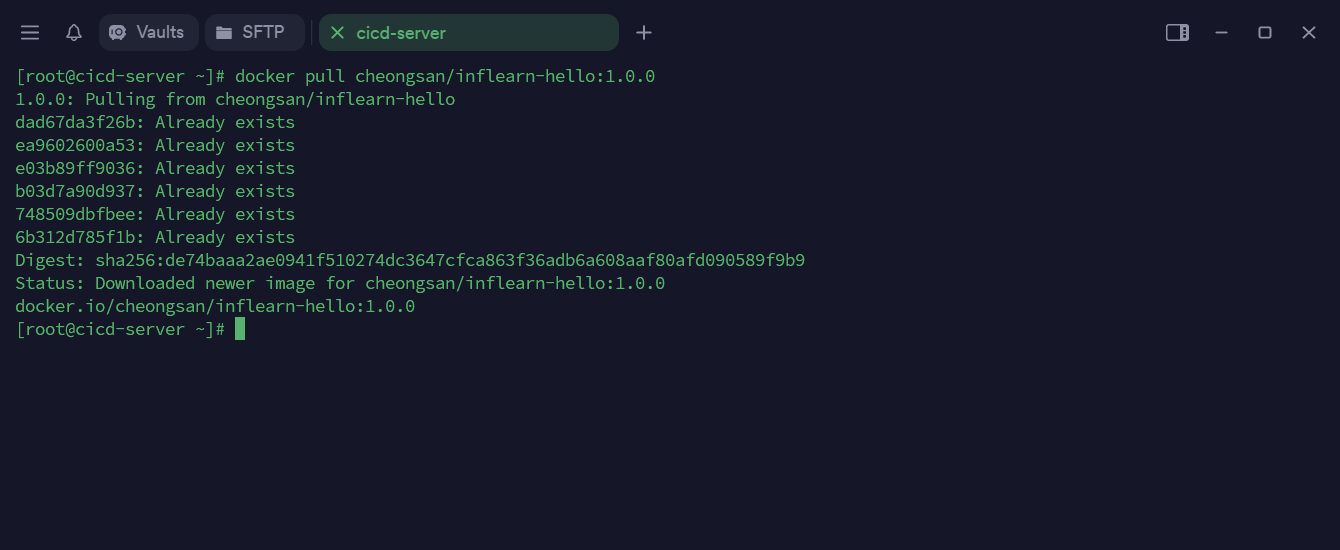The image size is (1340, 550).
Task: Click the 6b312d785f1b layer line
Action: click(155, 238)
